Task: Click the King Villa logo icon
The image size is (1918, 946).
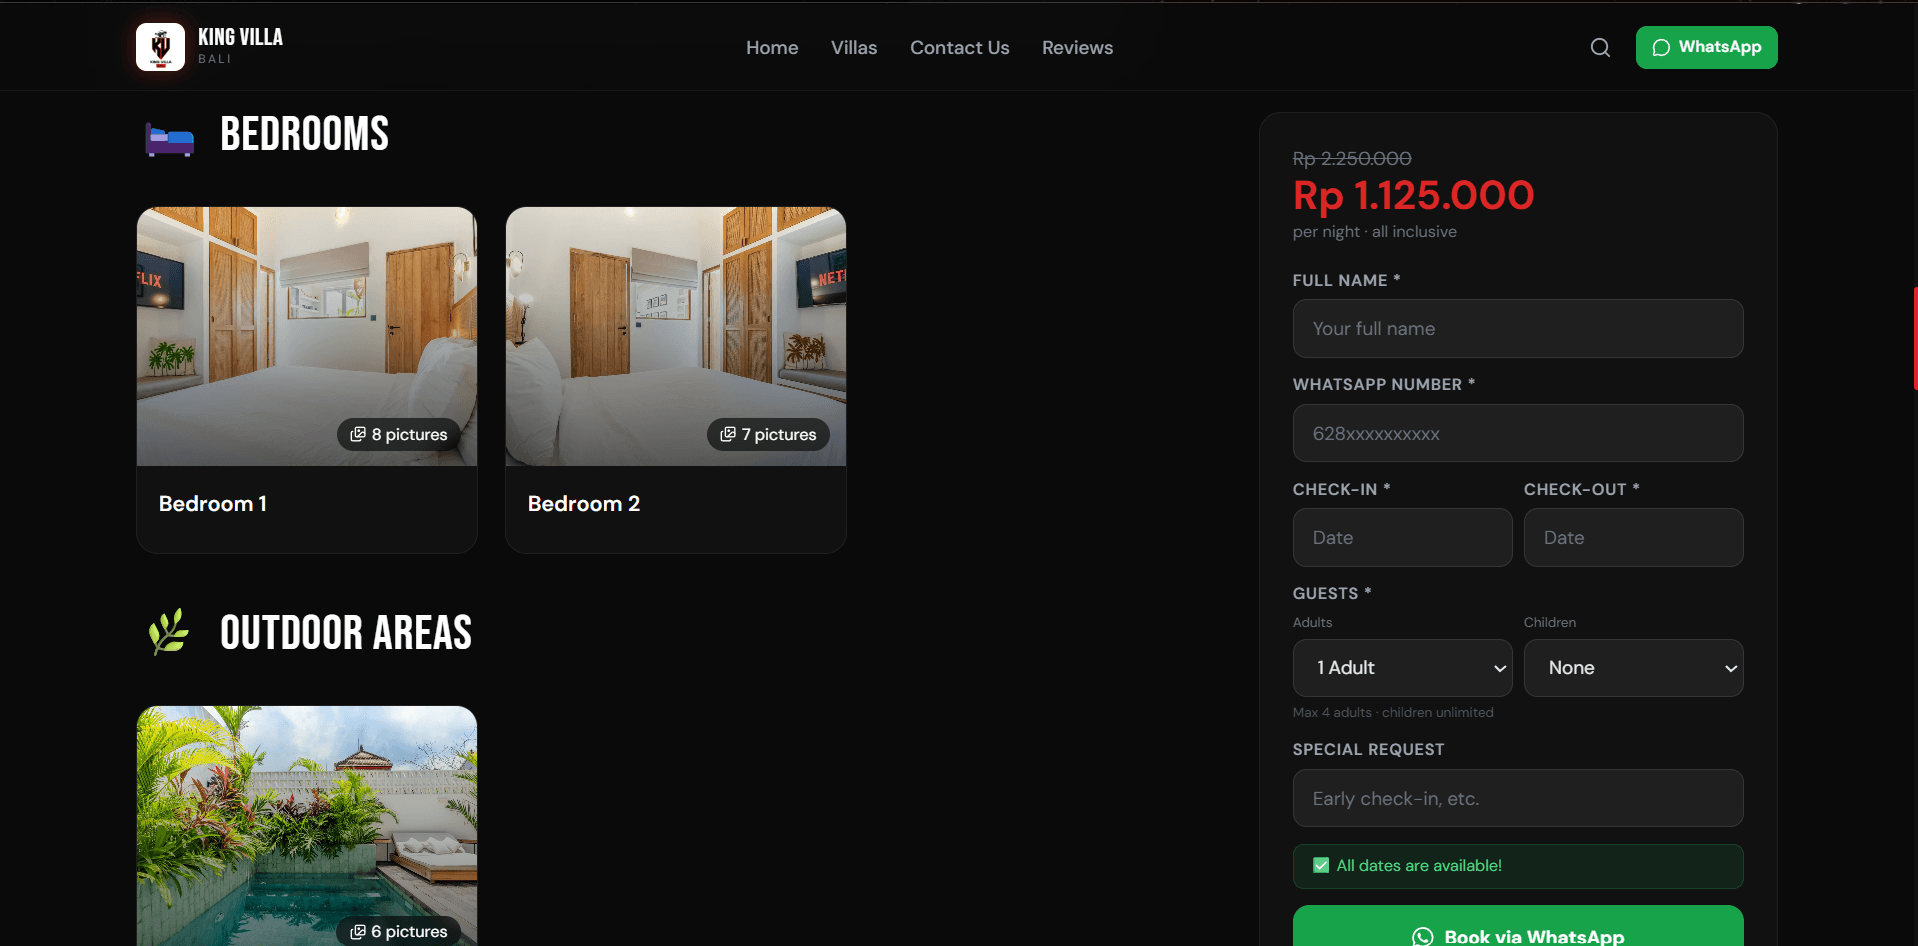Action: (x=160, y=47)
